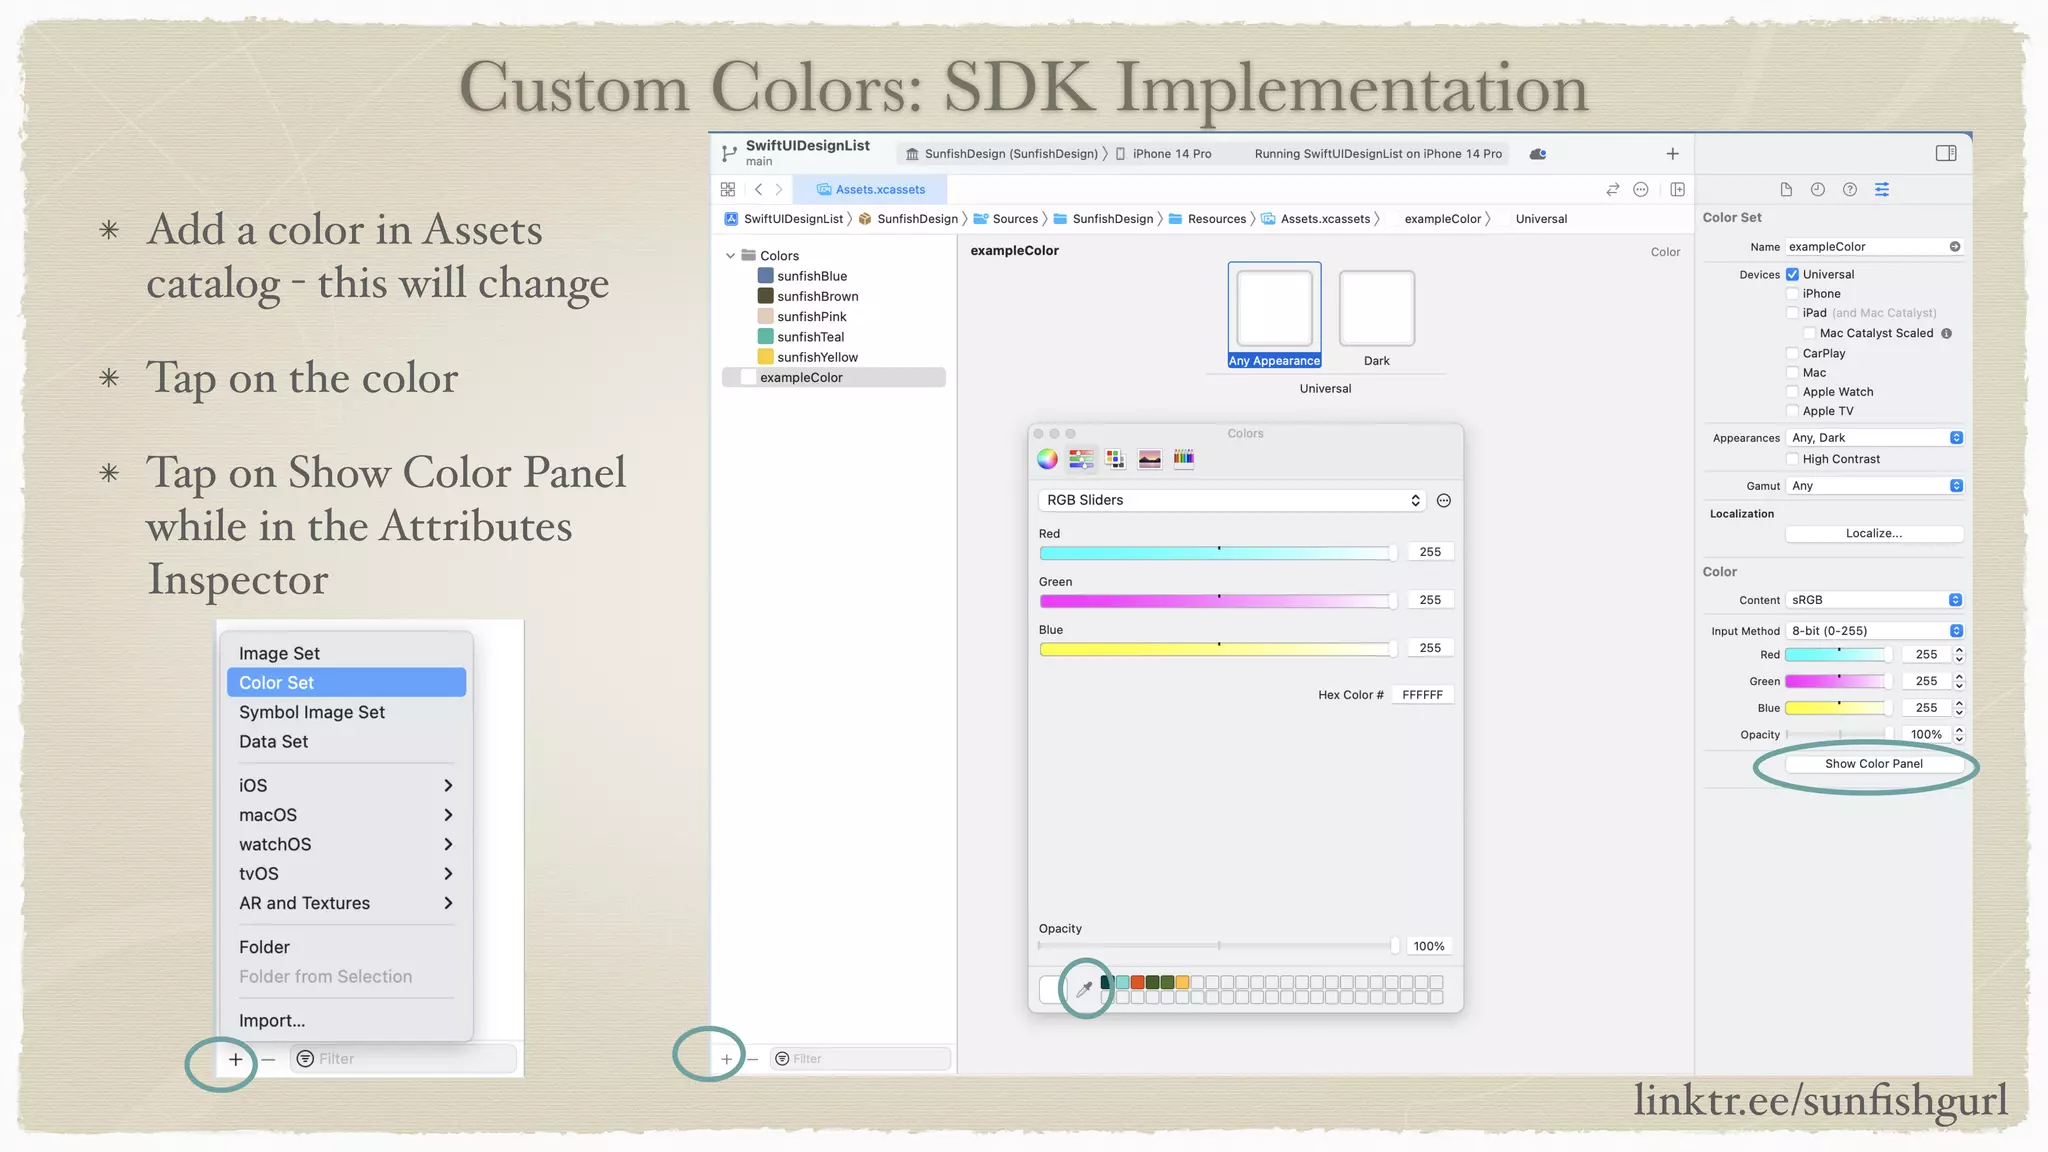Click minus button in popup menu screenshot
The height and width of the screenshot is (1152, 2048).
point(268,1059)
